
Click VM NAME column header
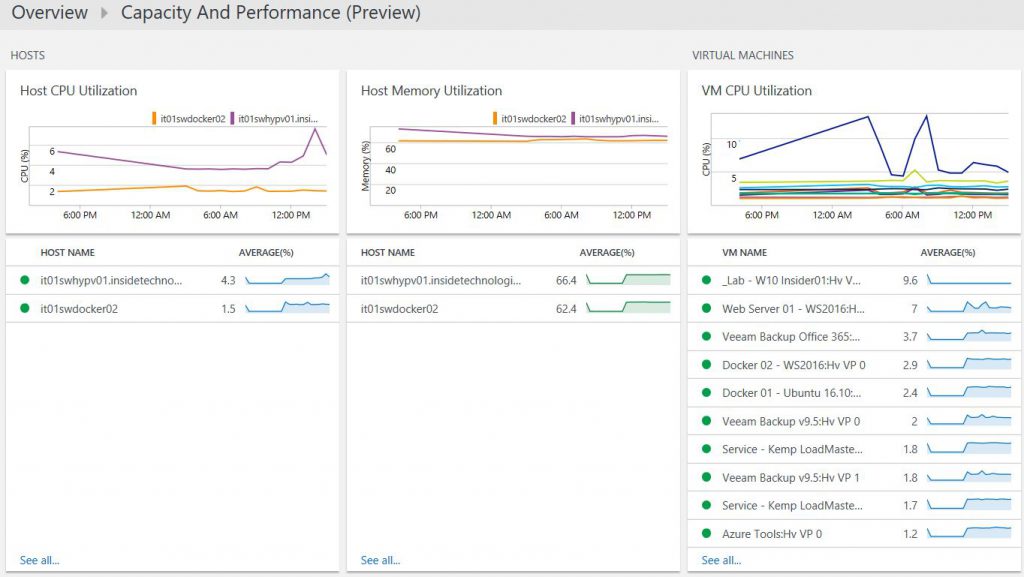744,253
